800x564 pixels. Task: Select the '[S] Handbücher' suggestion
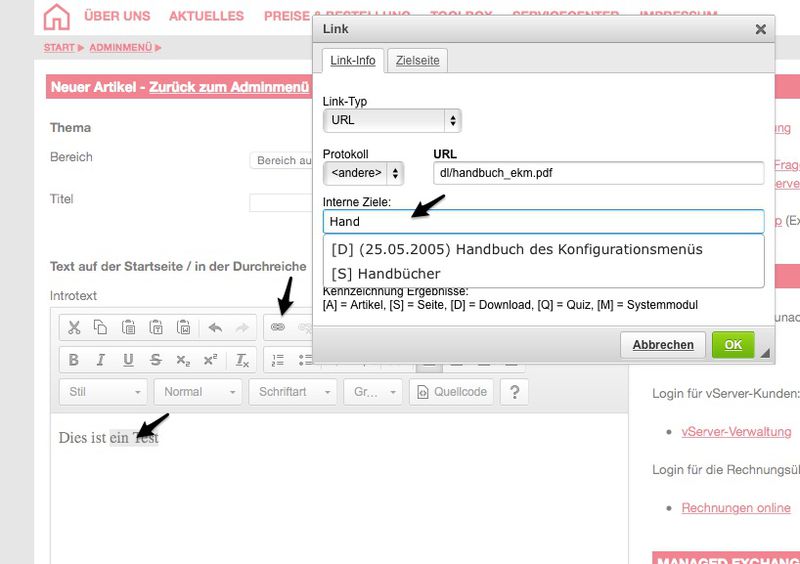tap(386, 273)
